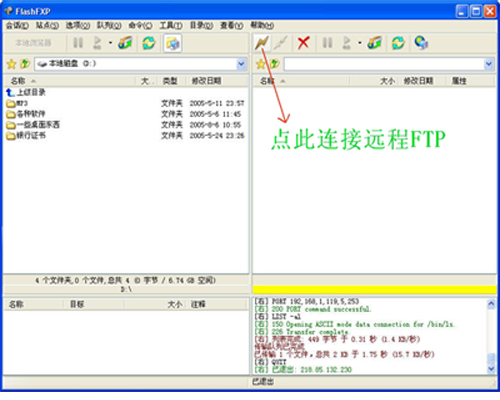Expand the local drive path dropdown arrow
The width and height of the screenshot is (500, 400).
coord(241,64)
